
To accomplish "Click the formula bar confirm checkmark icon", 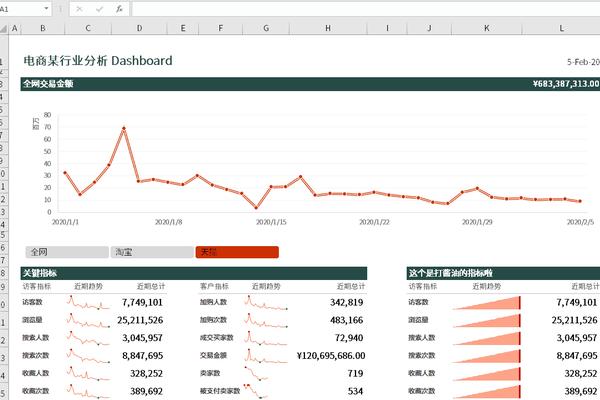I will 99,9.
